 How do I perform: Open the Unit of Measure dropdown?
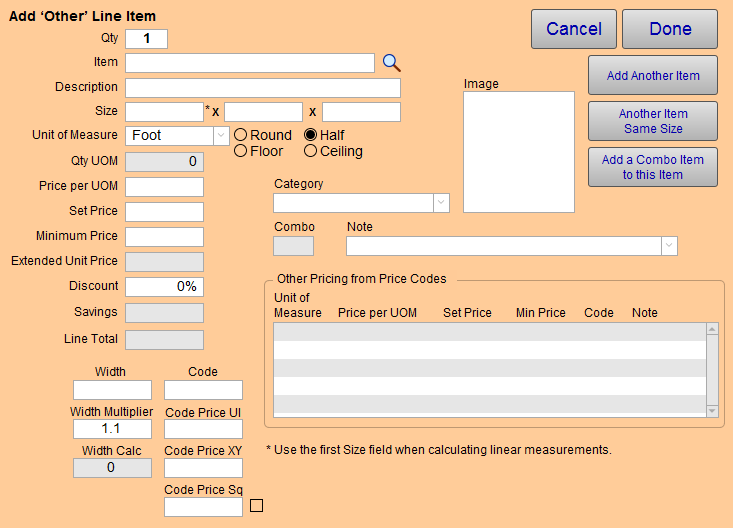point(221,135)
